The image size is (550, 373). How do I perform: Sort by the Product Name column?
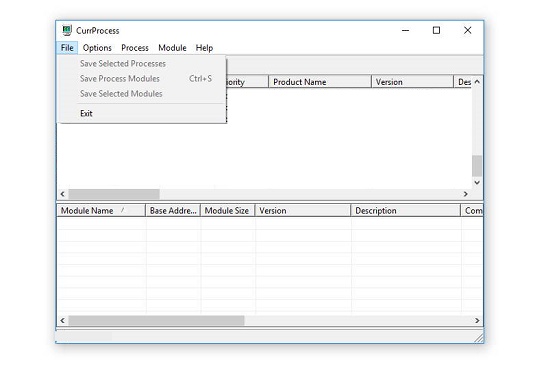click(320, 82)
